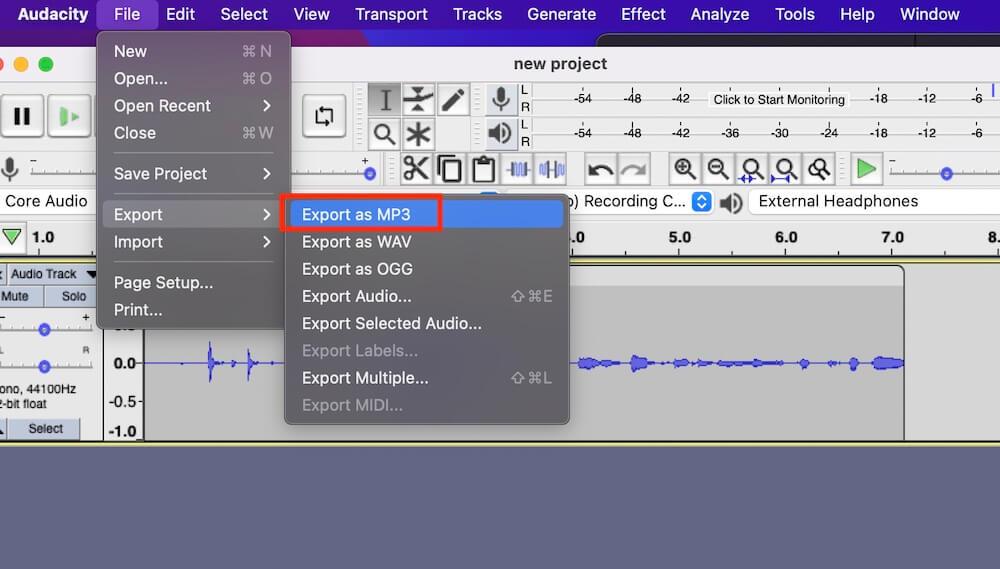Open the Effect menu
The image size is (1000, 569).
(x=643, y=14)
